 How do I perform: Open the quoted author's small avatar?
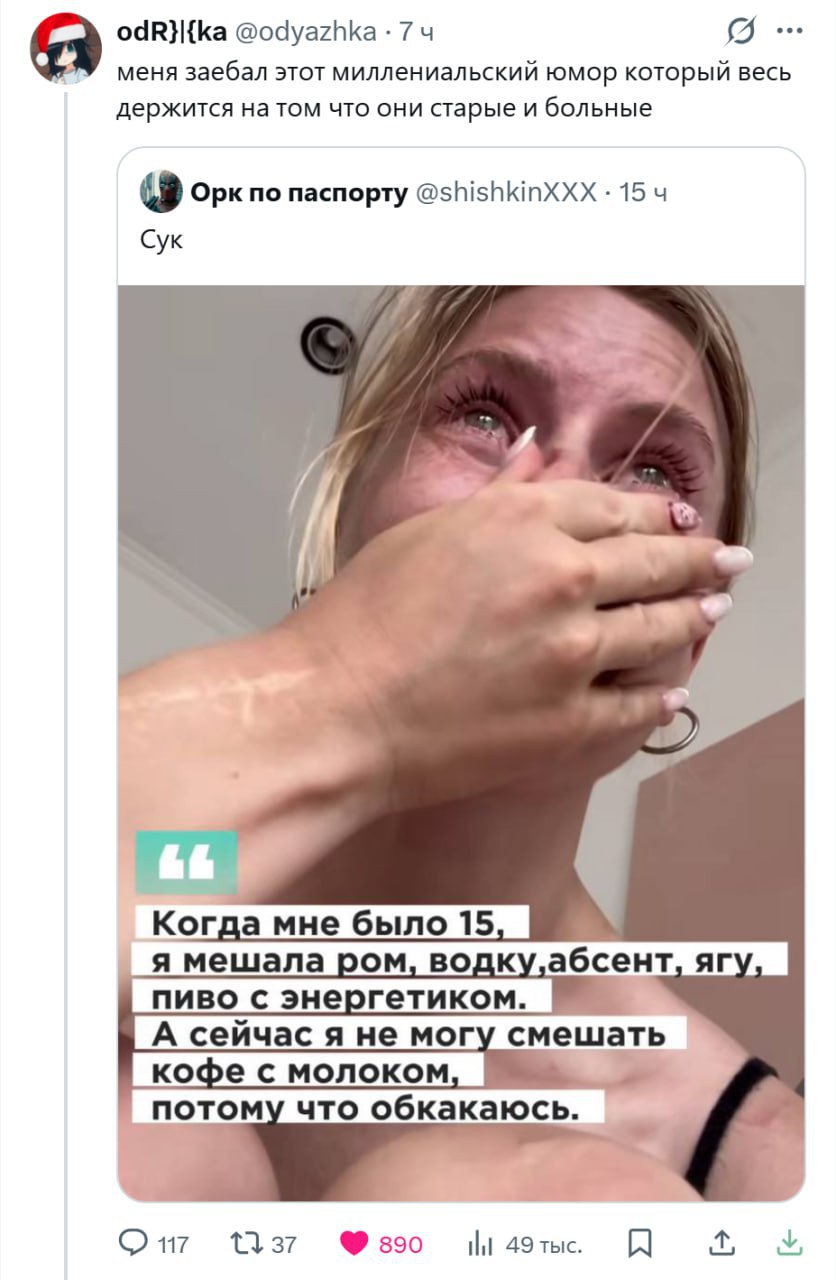coord(161,191)
